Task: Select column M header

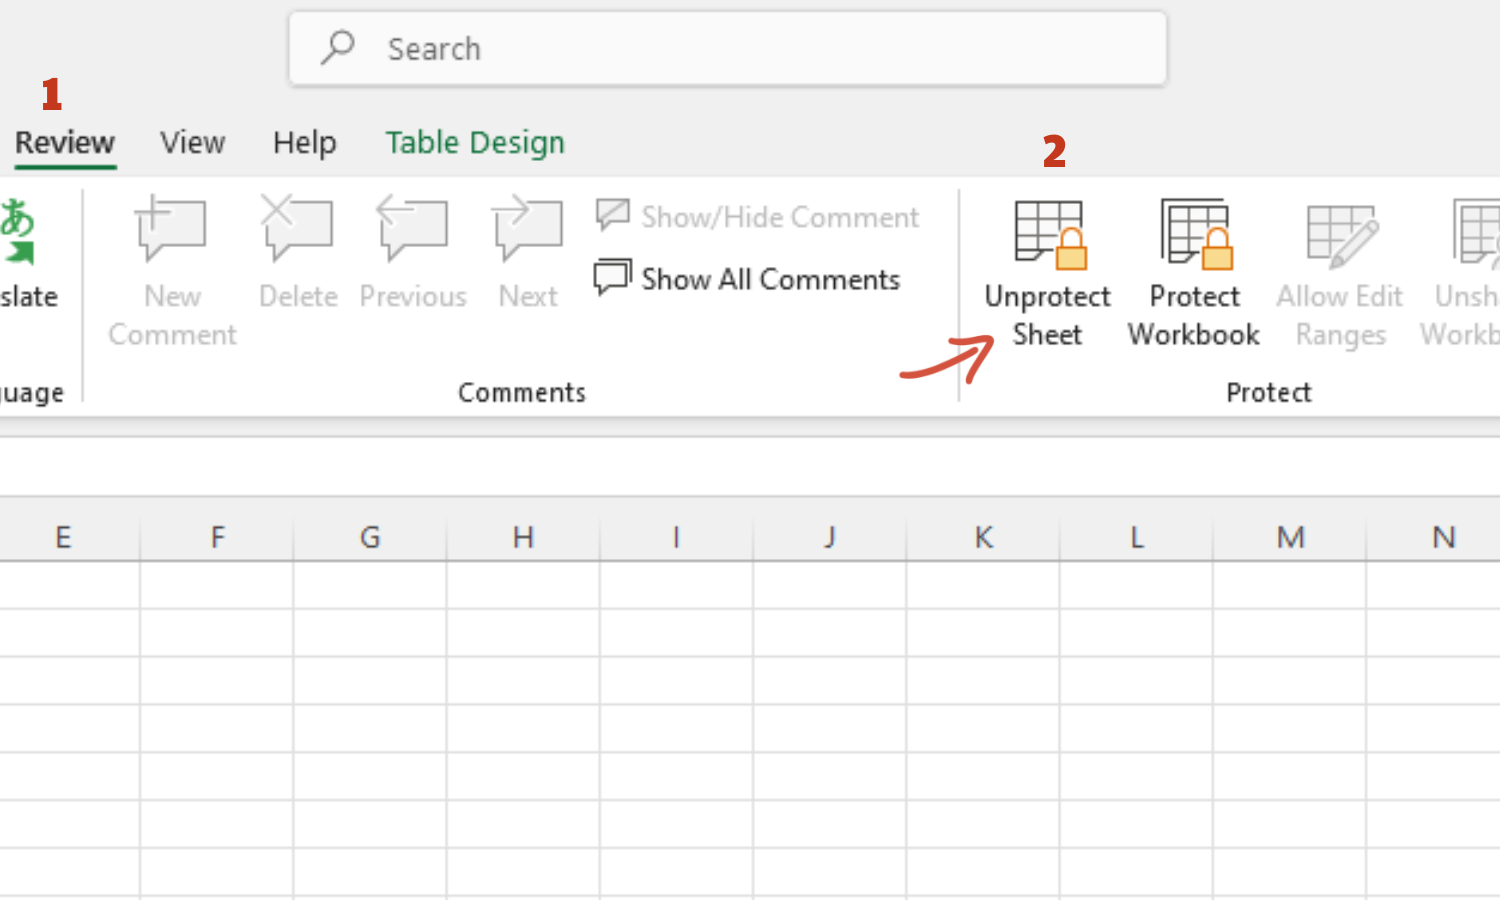Action: point(1290,538)
